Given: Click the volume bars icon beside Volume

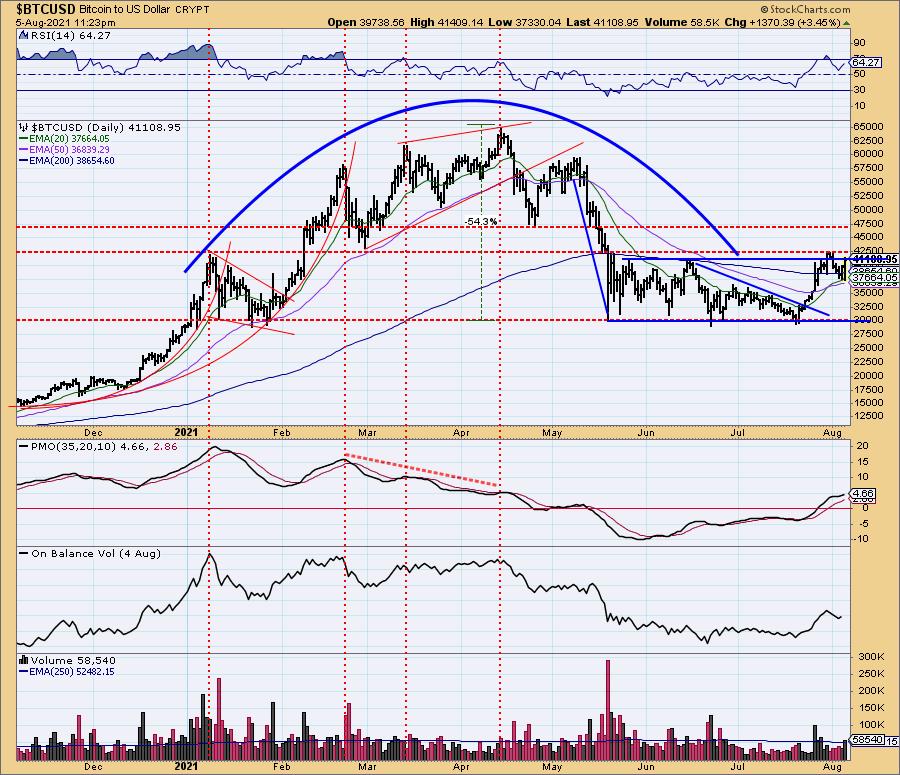Looking at the screenshot, I should (24, 660).
